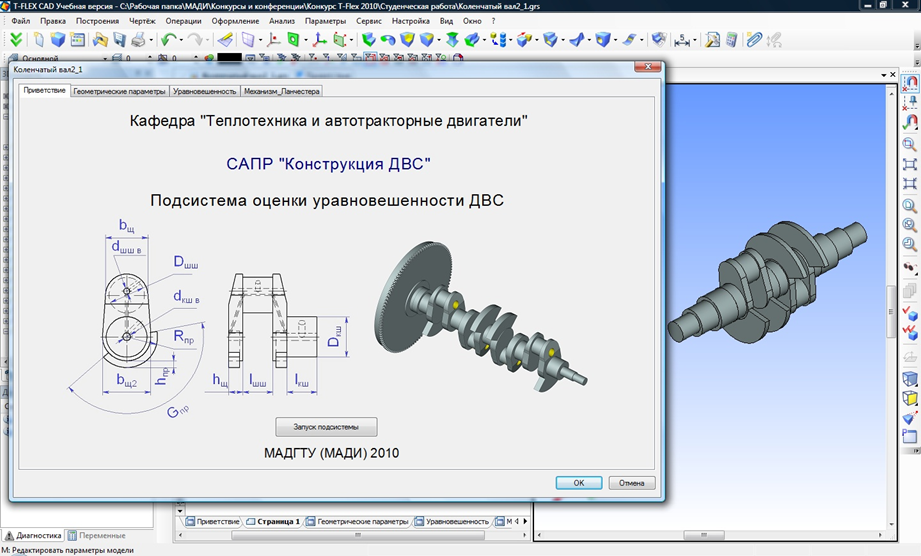The height and width of the screenshot is (556, 921).
Task: Switch to the Переменные panel tab
Action: click(96, 535)
